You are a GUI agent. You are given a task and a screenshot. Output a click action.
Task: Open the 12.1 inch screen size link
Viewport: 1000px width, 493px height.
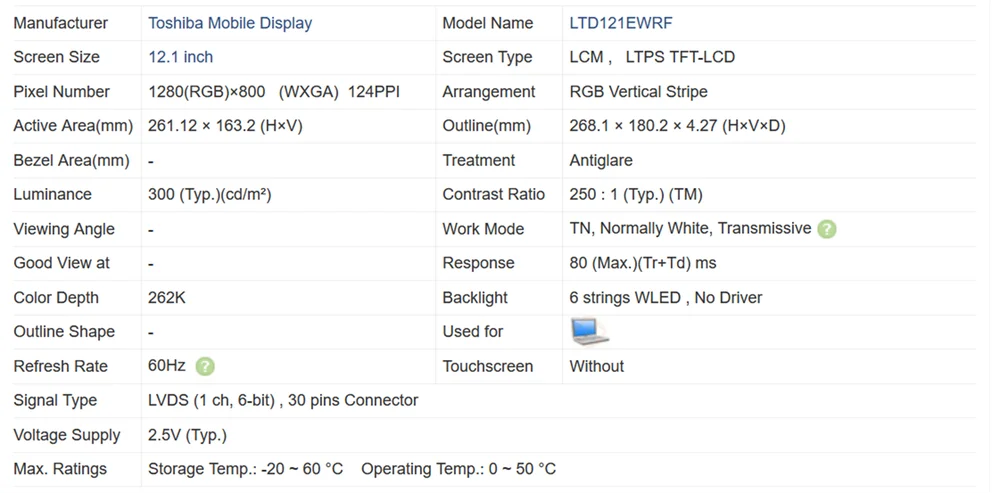180,57
